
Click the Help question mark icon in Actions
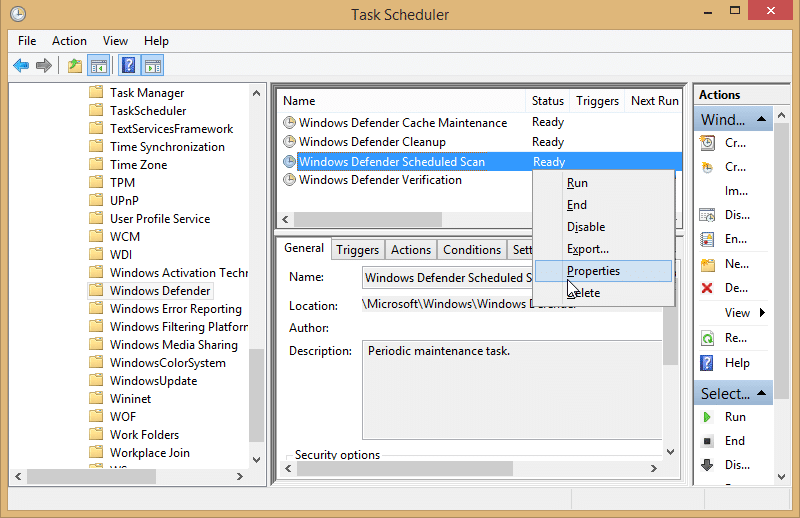tap(707, 363)
